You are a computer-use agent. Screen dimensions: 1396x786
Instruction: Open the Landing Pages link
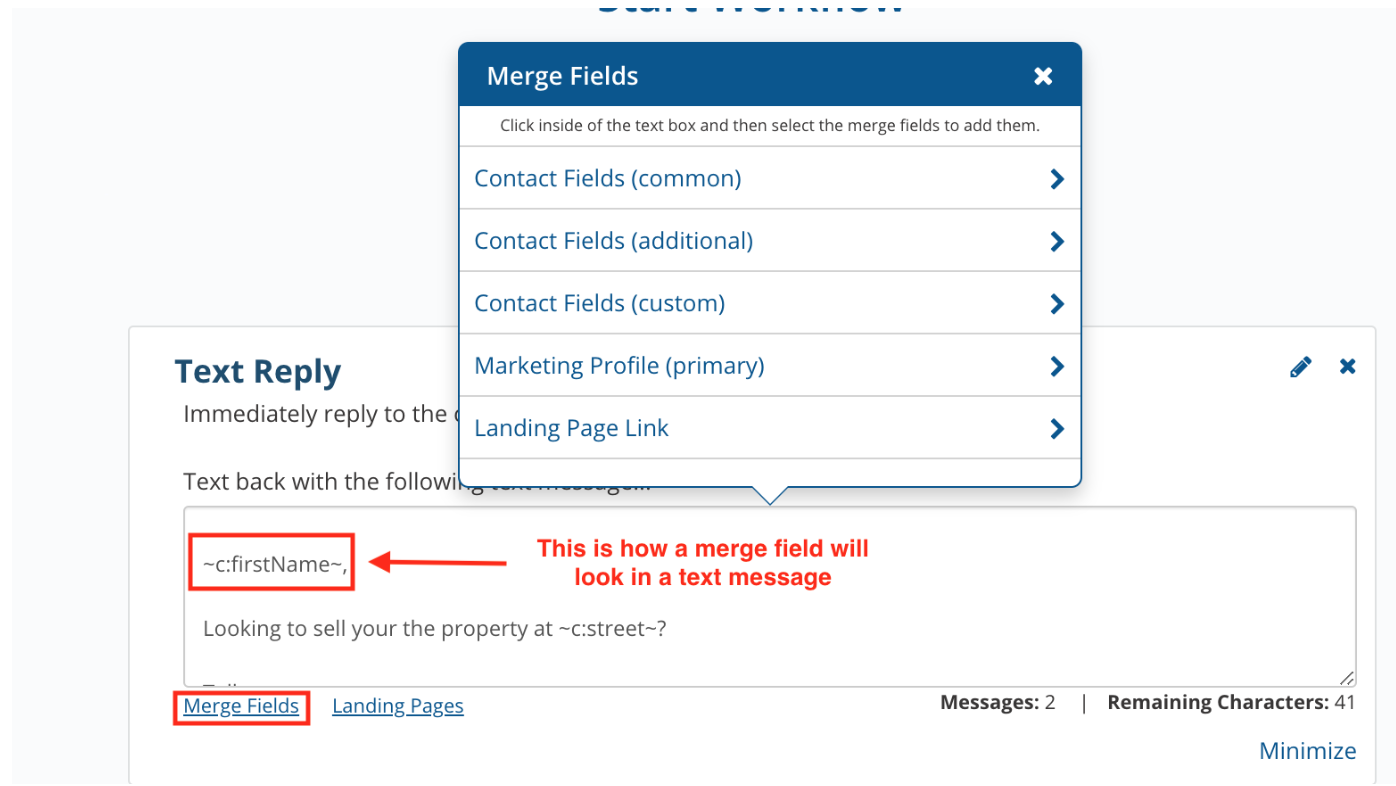tap(398, 706)
